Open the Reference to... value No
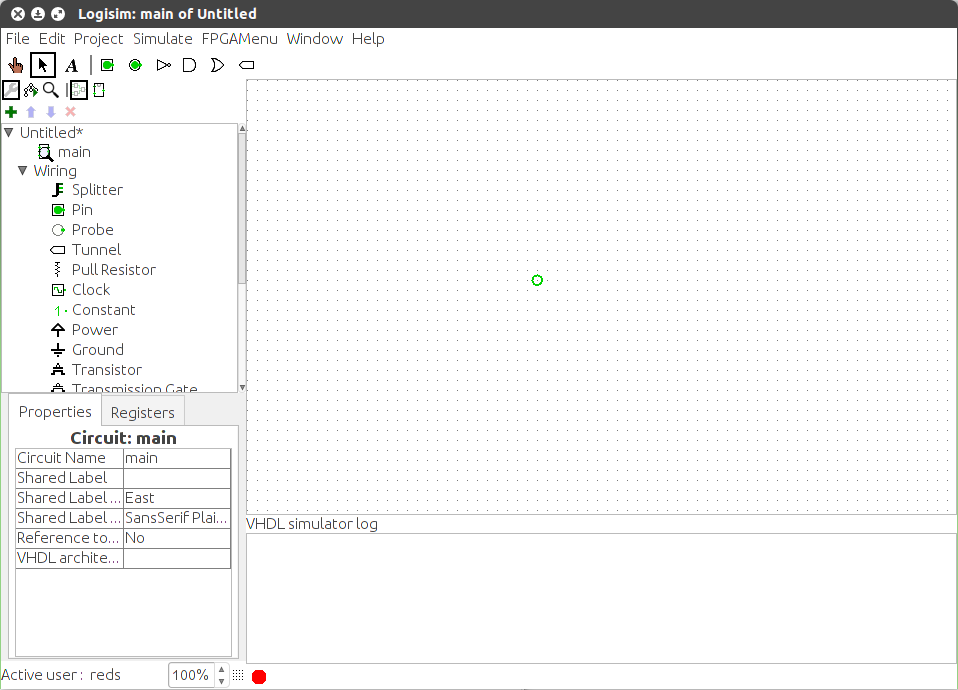The height and width of the screenshot is (690, 958). (177, 538)
